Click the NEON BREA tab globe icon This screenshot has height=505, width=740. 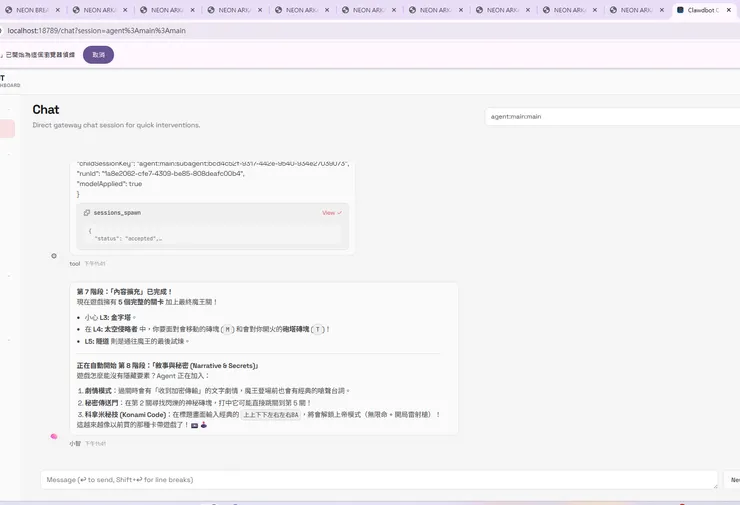tap(8, 10)
